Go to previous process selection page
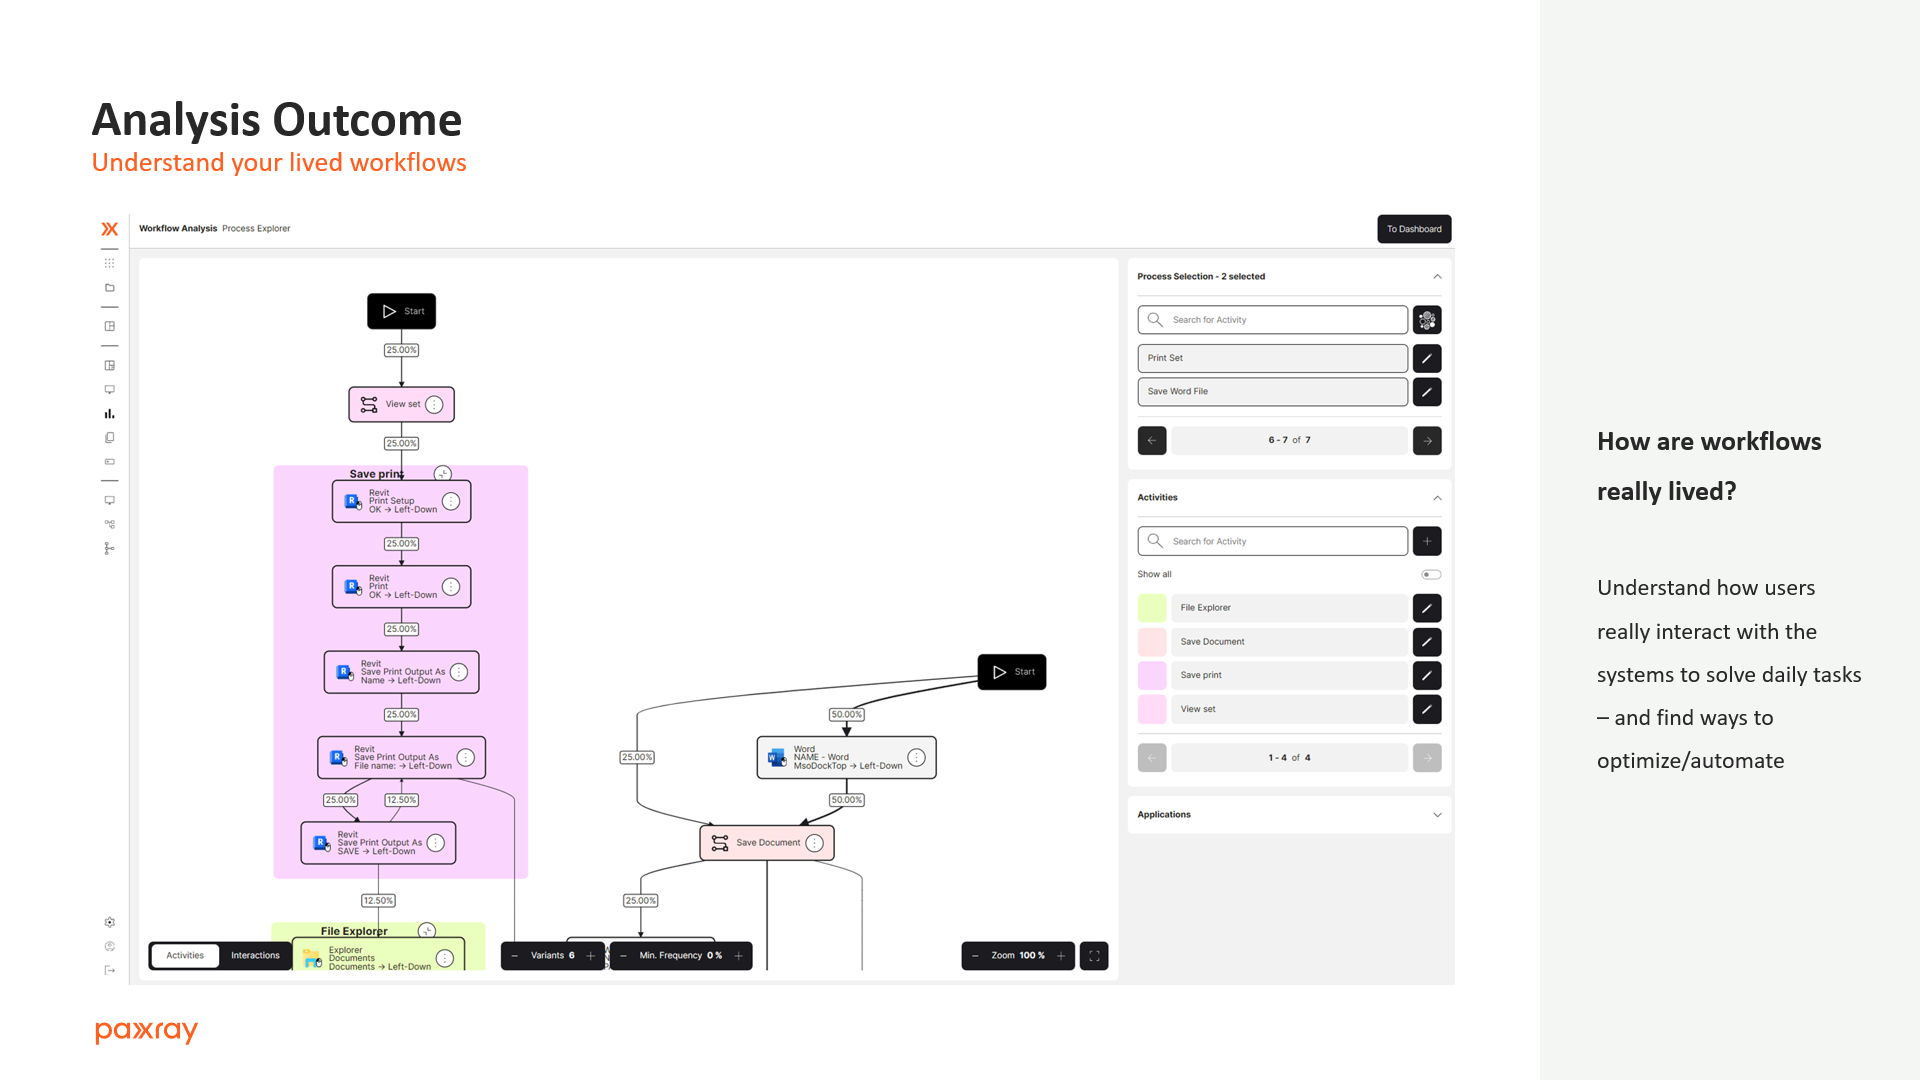This screenshot has width=1920, height=1080. pyautogui.click(x=1152, y=441)
